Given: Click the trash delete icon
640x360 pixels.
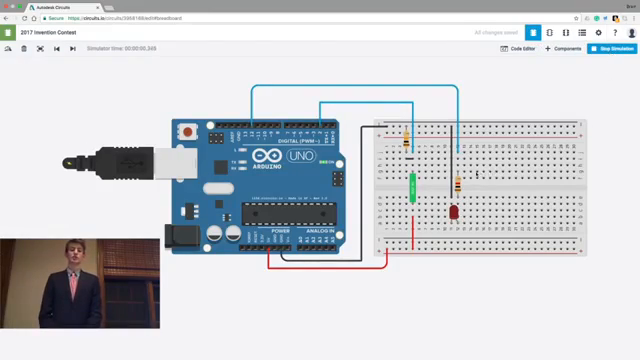Looking at the screenshot, I should pos(24,49).
